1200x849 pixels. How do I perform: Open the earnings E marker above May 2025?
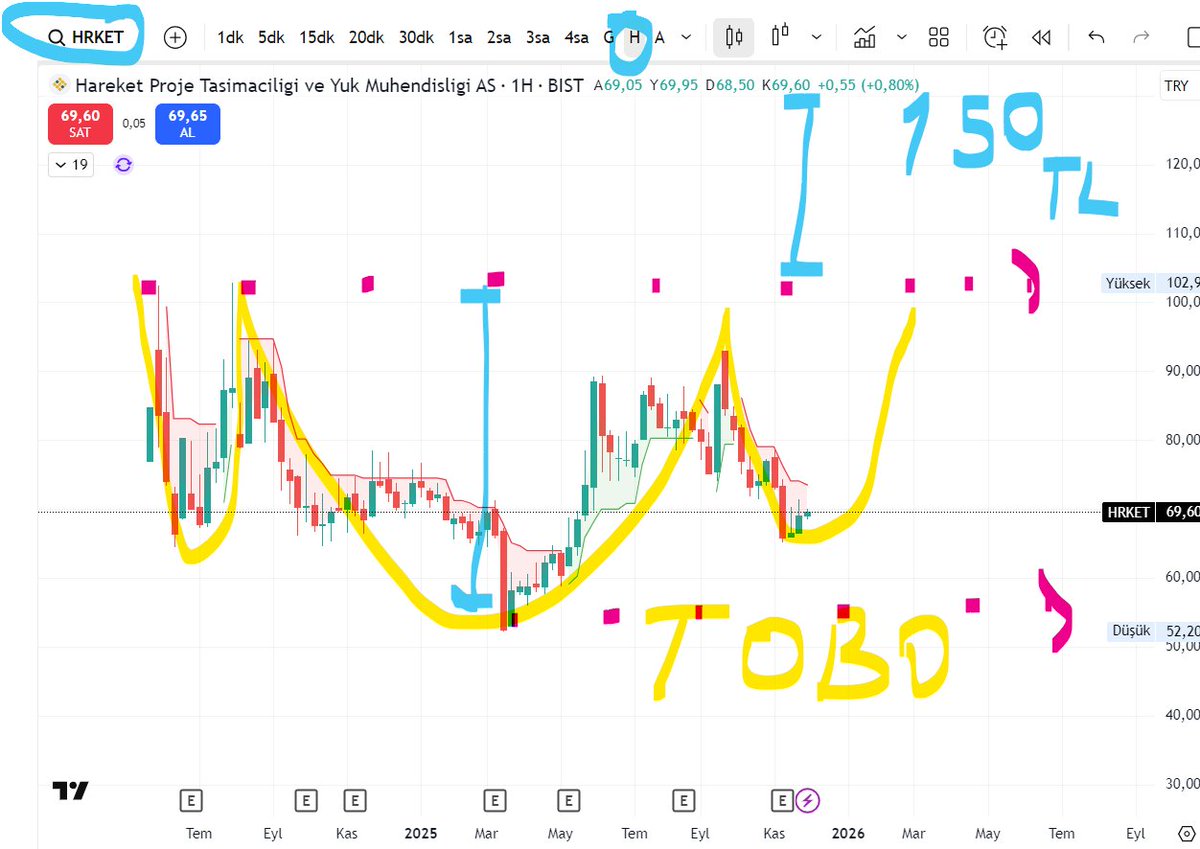568,800
